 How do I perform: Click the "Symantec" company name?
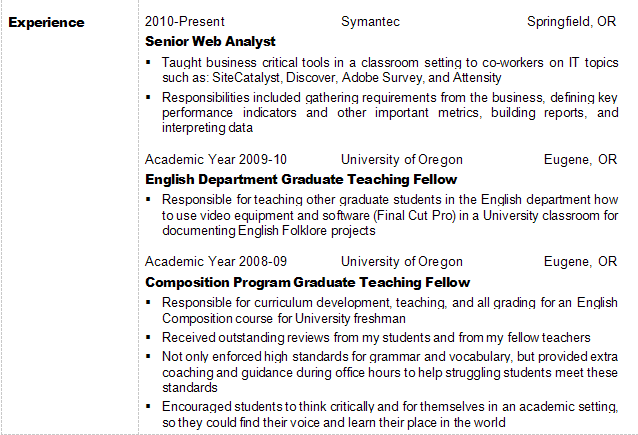[370, 21]
